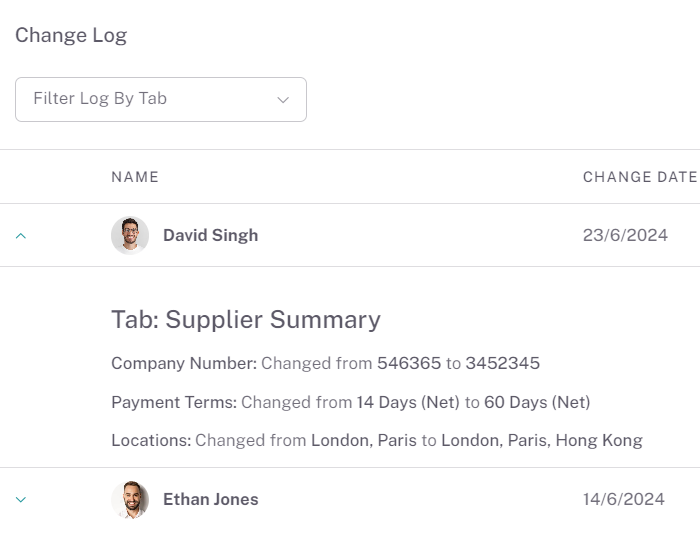Expand Ethan Jones's change log entry
The width and height of the screenshot is (700, 538).
pyautogui.click(x=21, y=499)
